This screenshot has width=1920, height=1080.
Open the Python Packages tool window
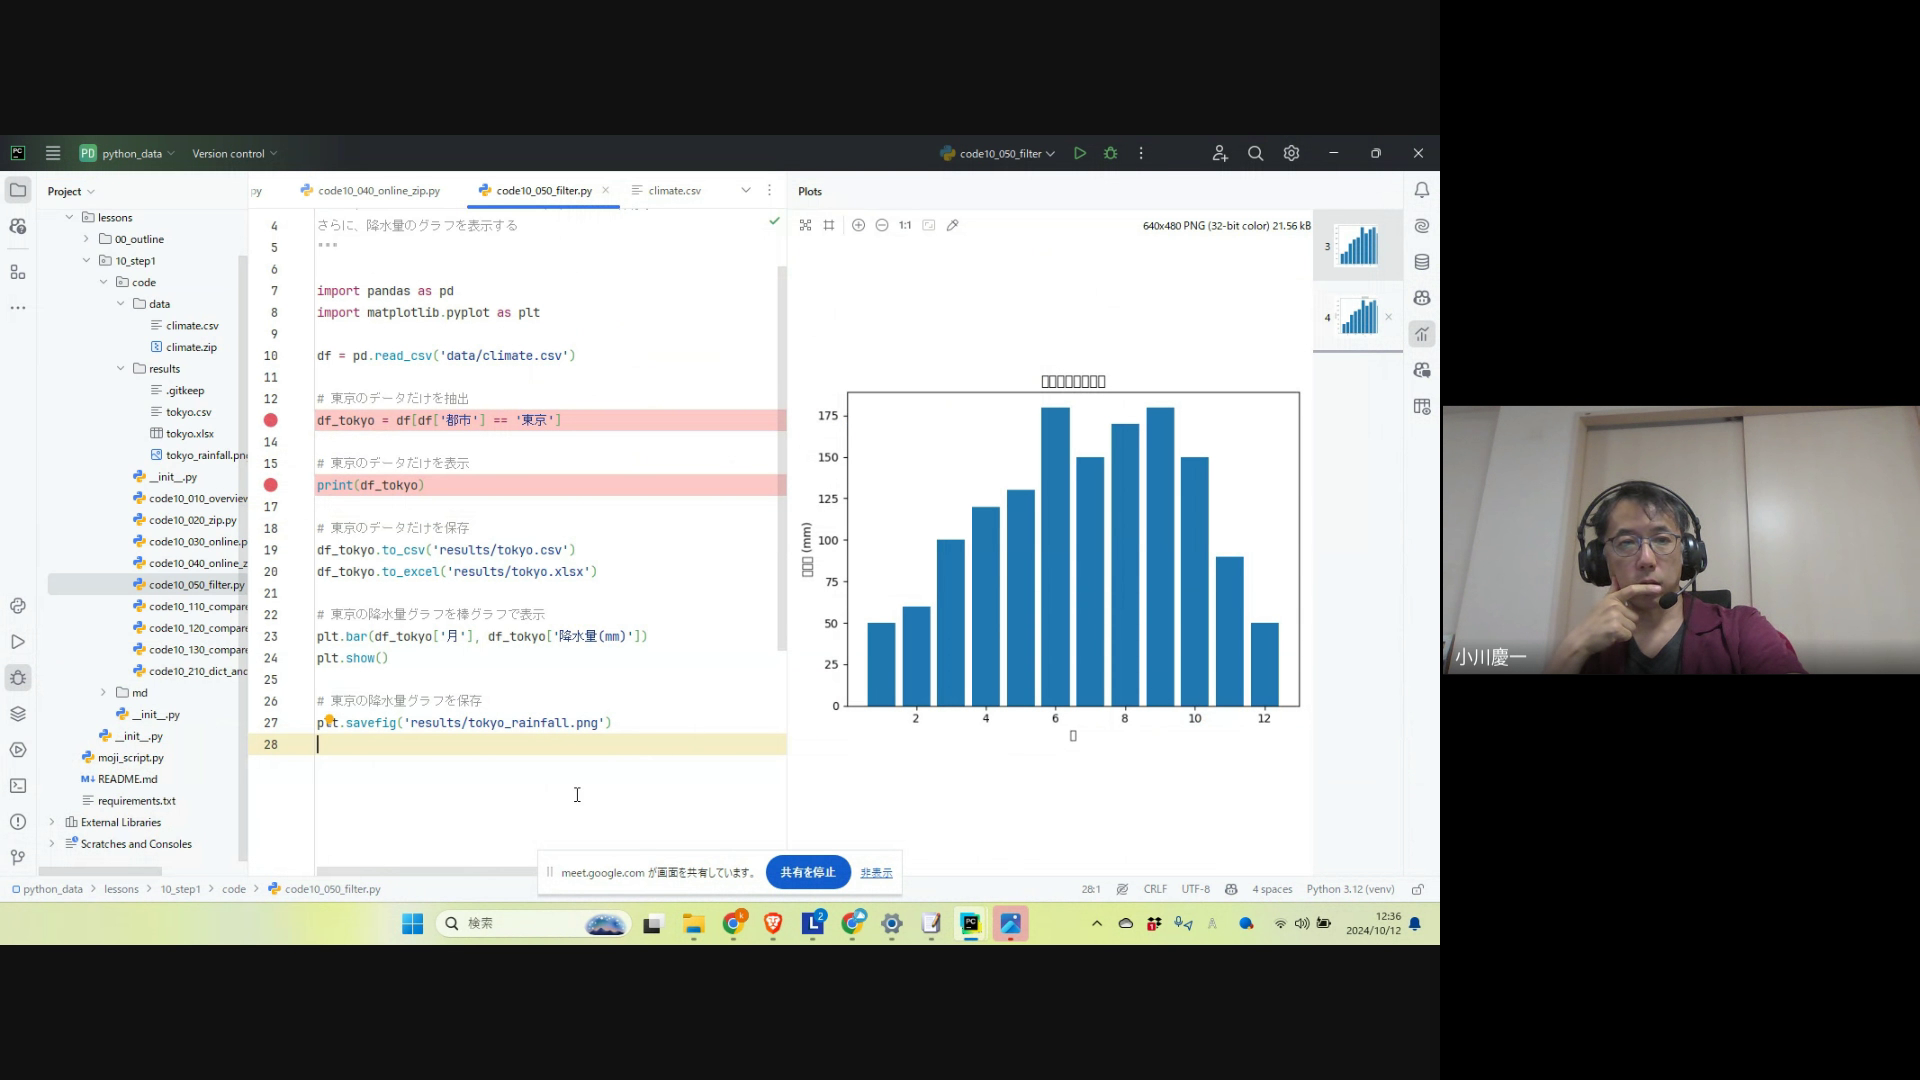(x=18, y=714)
